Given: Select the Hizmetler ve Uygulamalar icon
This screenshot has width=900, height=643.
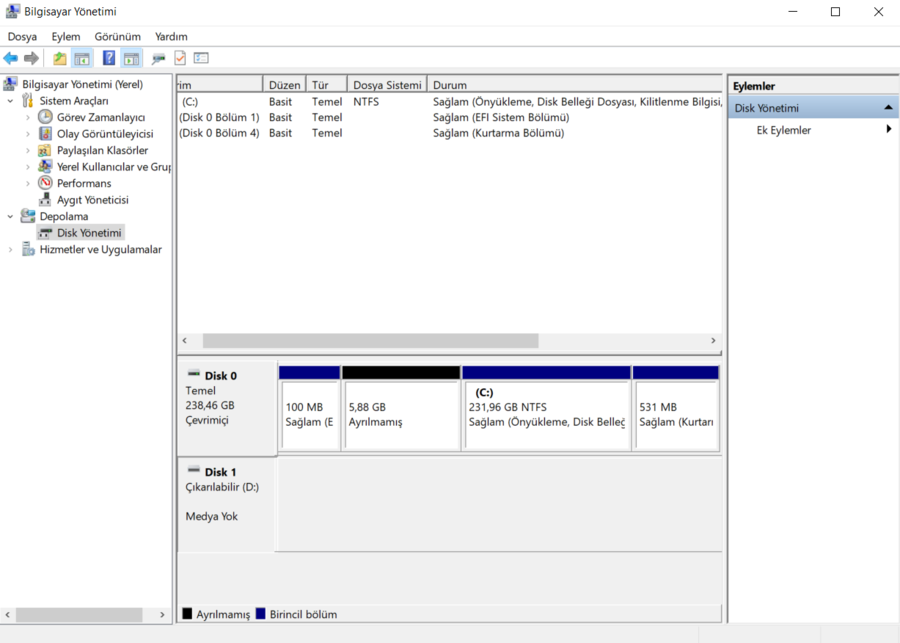Looking at the screenshot, I should 28,249.
